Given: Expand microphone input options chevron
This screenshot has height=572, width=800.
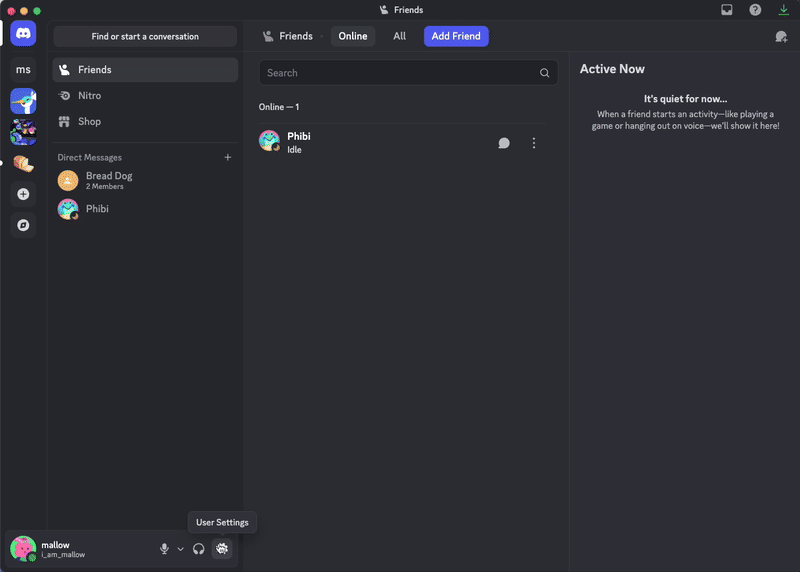Looking at the screenshot, I should [181, 548].
